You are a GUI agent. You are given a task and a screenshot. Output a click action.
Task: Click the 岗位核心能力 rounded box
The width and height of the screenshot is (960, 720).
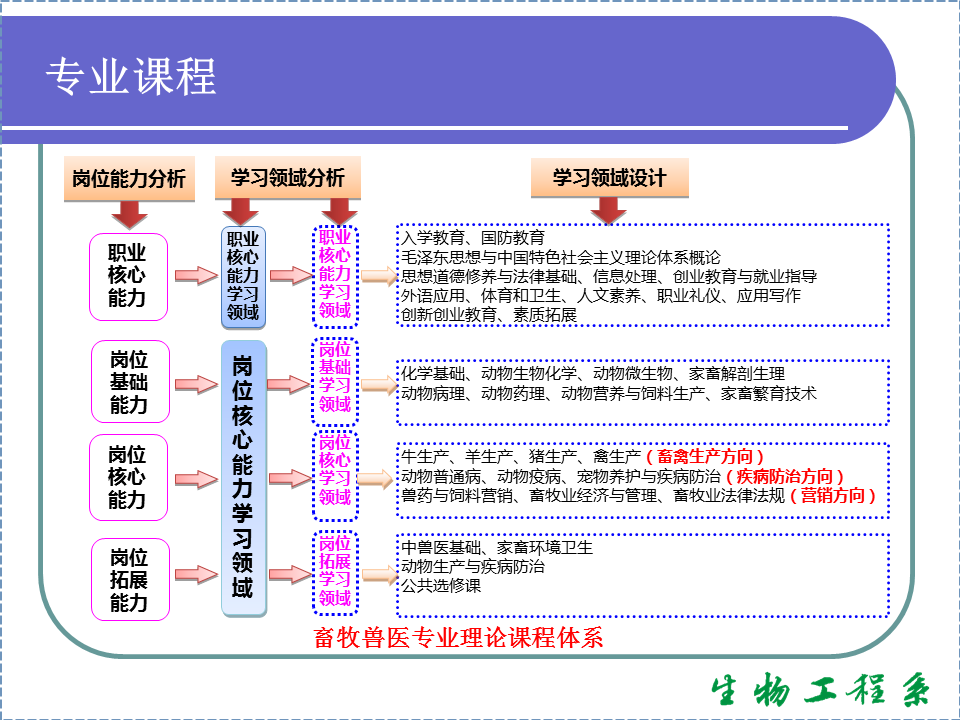tap(127, 478)
